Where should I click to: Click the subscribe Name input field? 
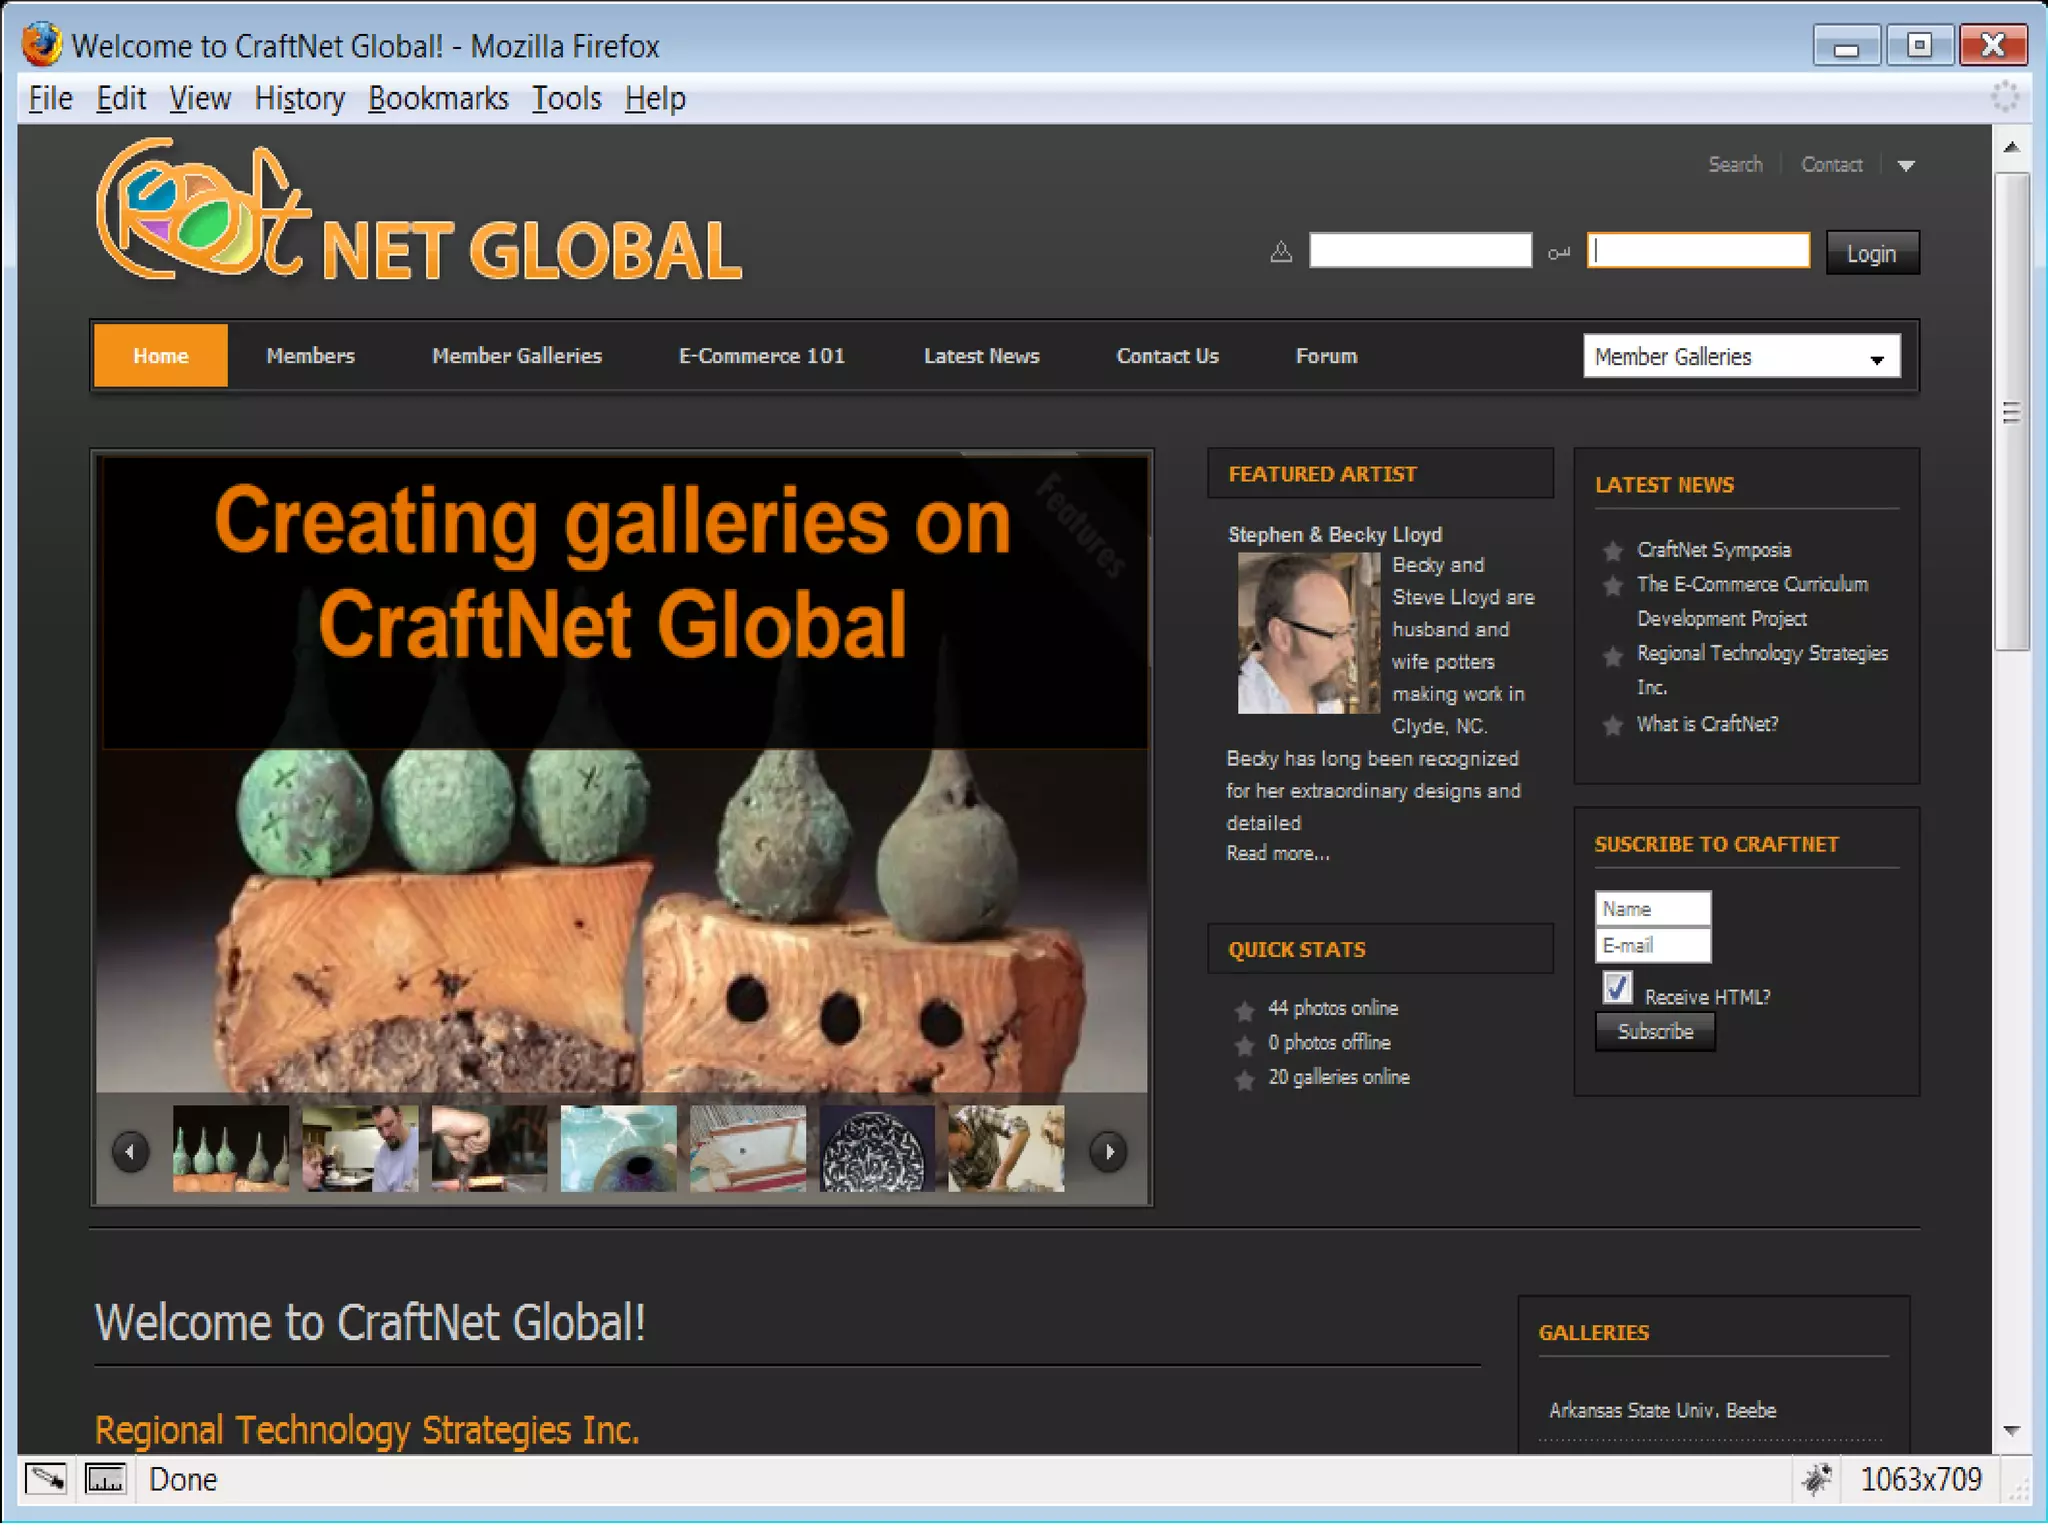tap(1652, 909)
